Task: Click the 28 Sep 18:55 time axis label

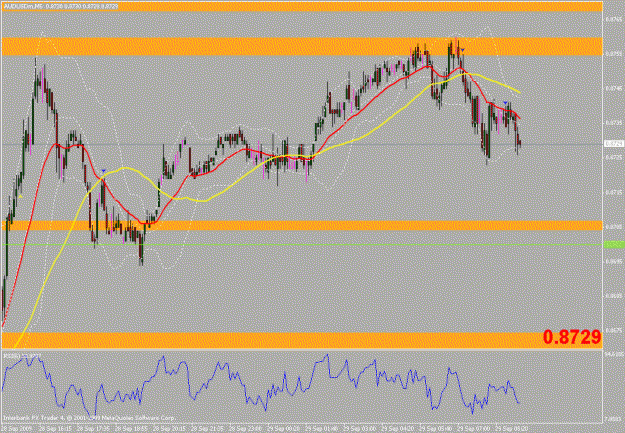Action: pyautogui.click(x=131, y=429)
